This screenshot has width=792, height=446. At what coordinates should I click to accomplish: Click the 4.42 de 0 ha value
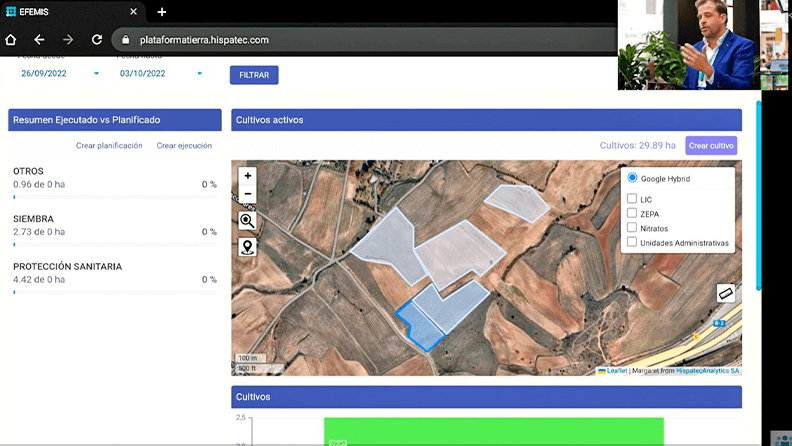pyautogui.click(x=39, y=279)
